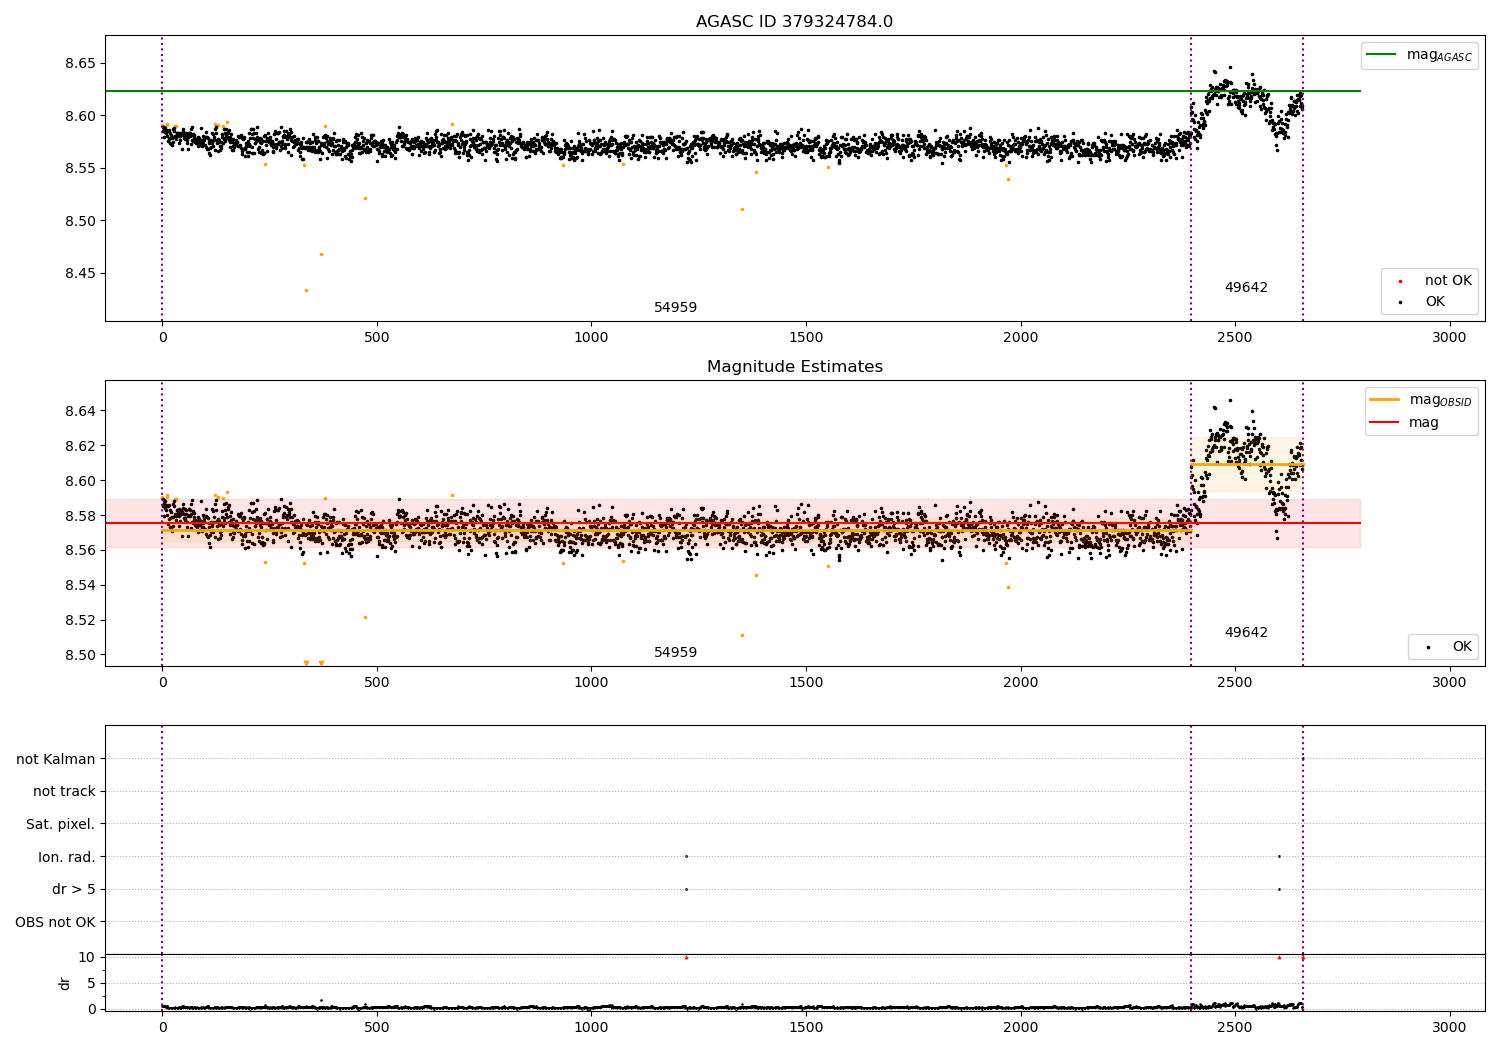The image size is (1500, 1050).
Task: Click the orange mag OBSID legend line sample
Action: click(x=1384, y=400)
